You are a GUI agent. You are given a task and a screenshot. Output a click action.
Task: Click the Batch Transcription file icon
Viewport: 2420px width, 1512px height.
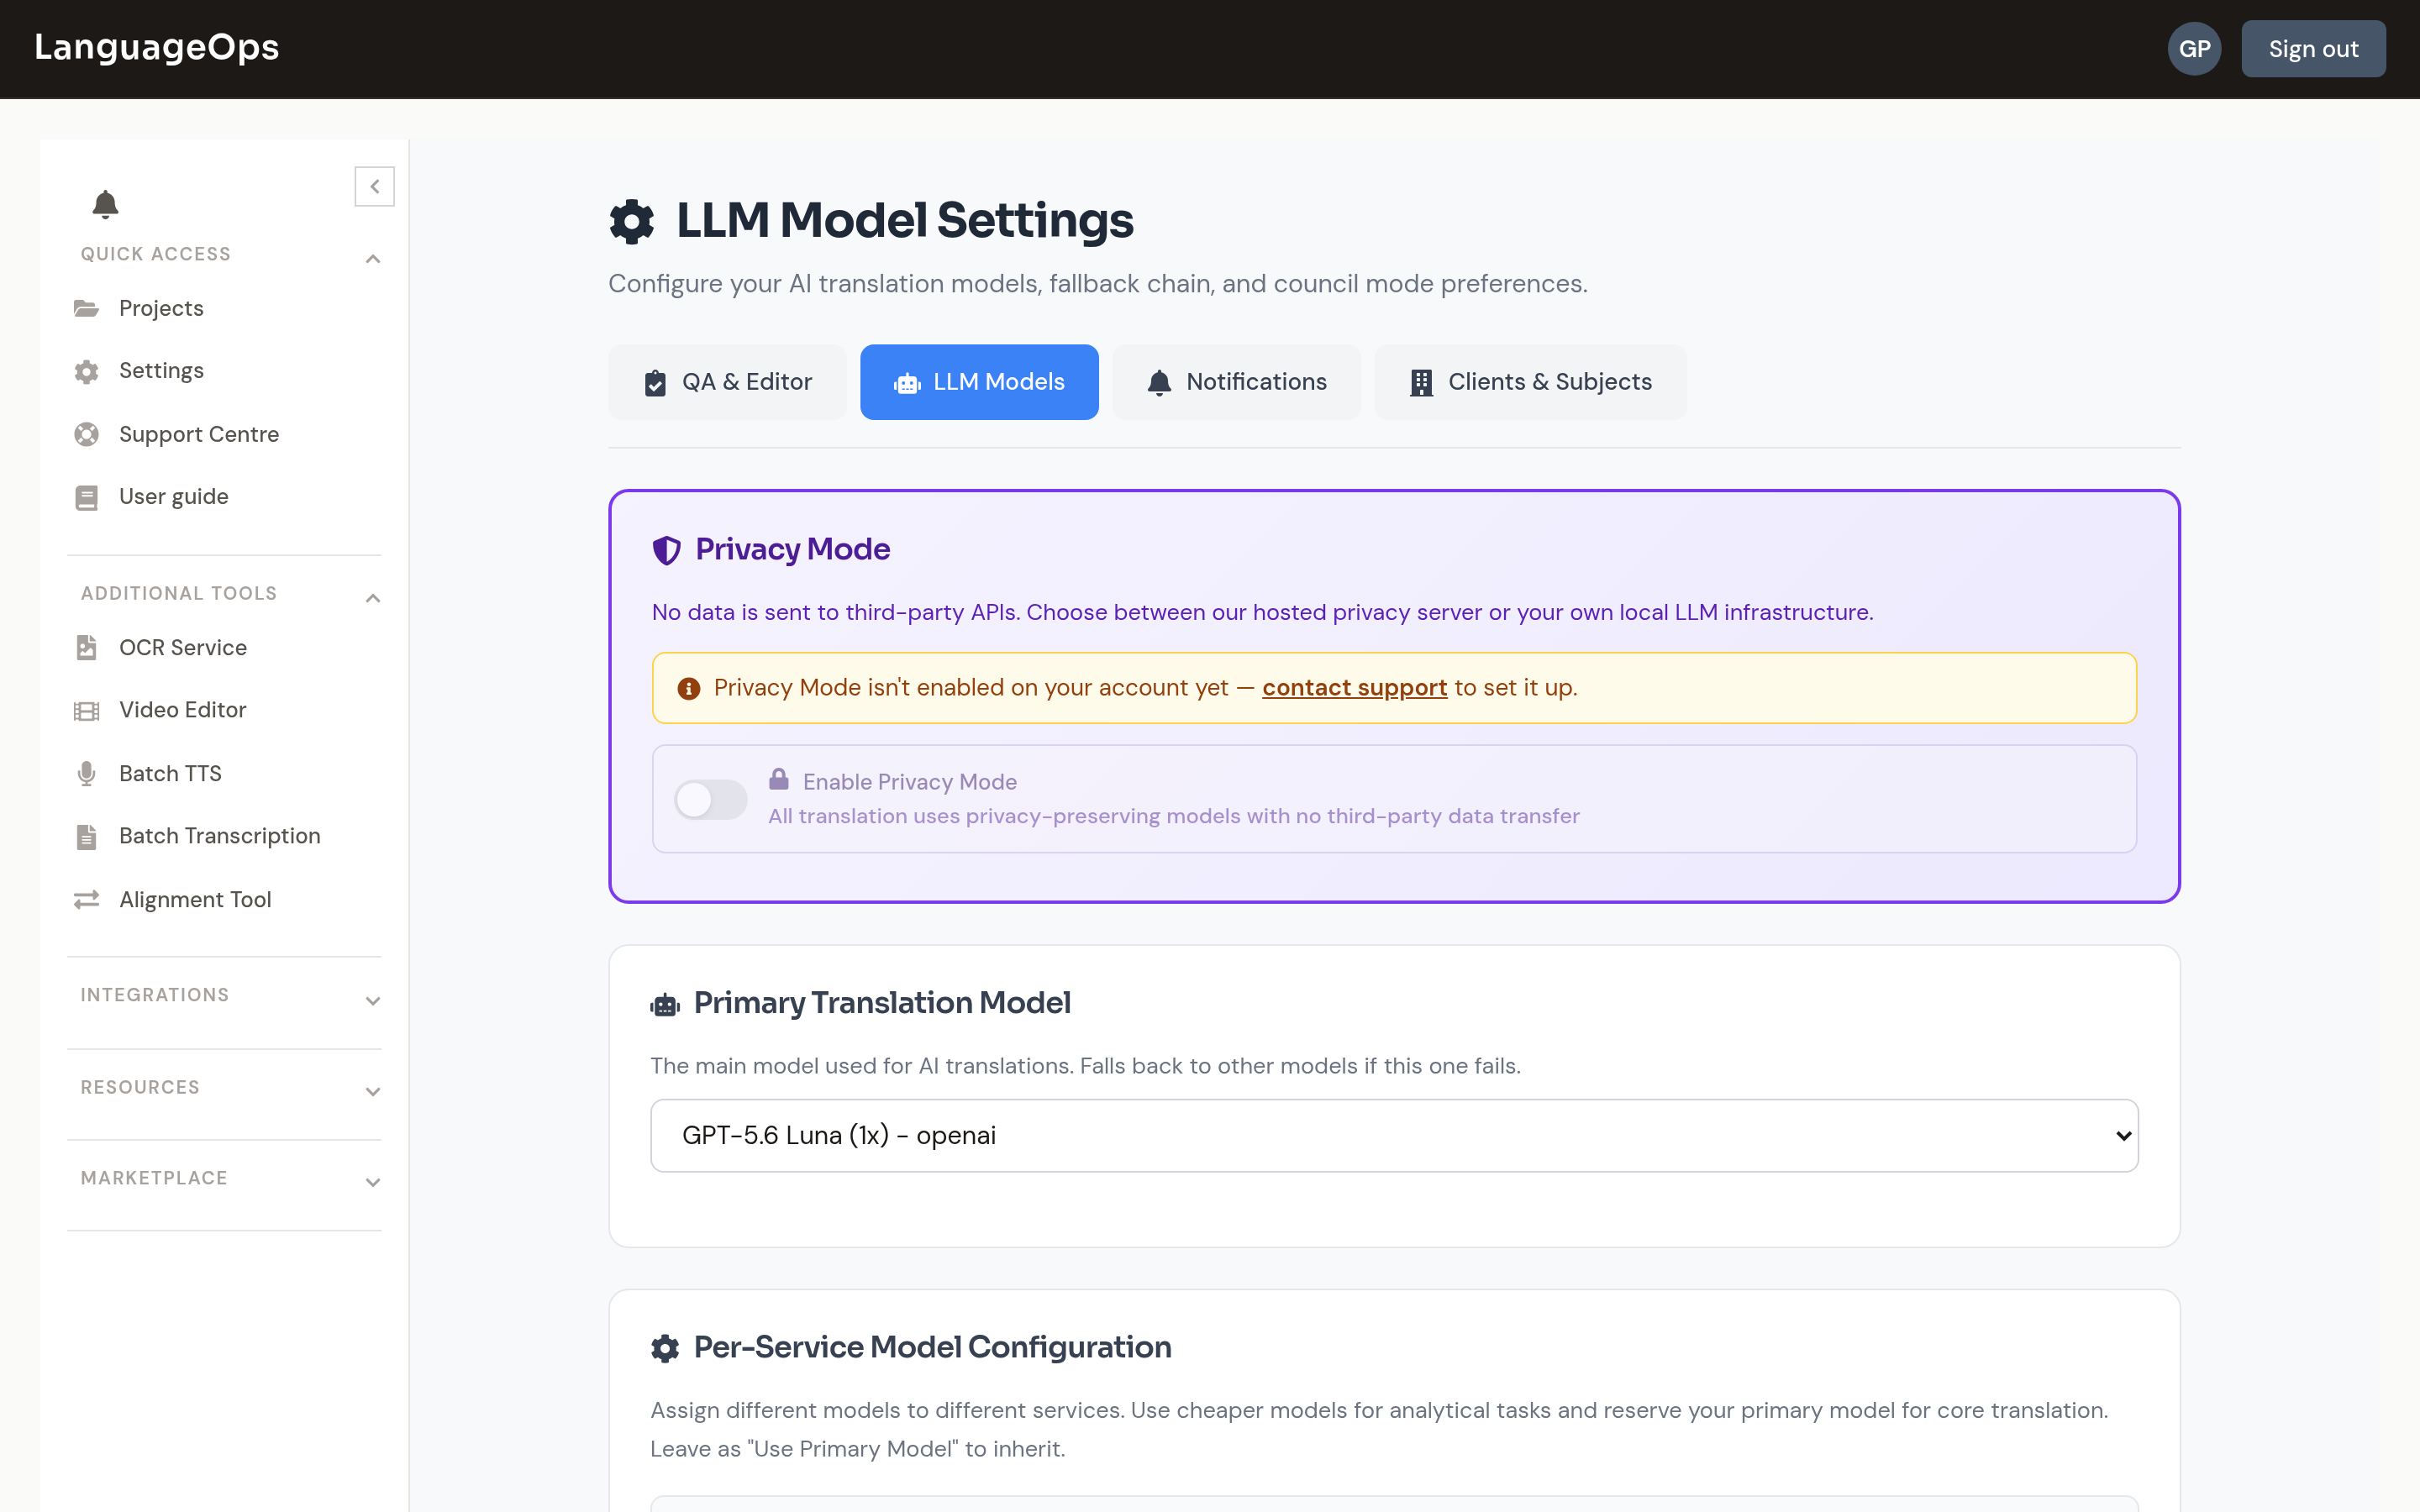click(87, 836)
